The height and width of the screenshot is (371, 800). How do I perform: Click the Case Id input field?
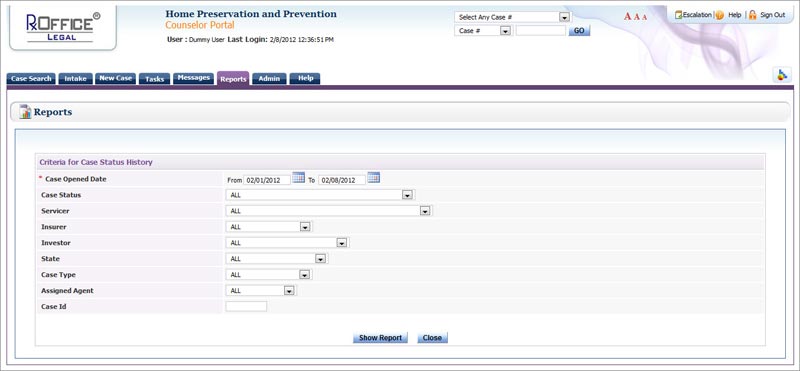pos(246,306)
